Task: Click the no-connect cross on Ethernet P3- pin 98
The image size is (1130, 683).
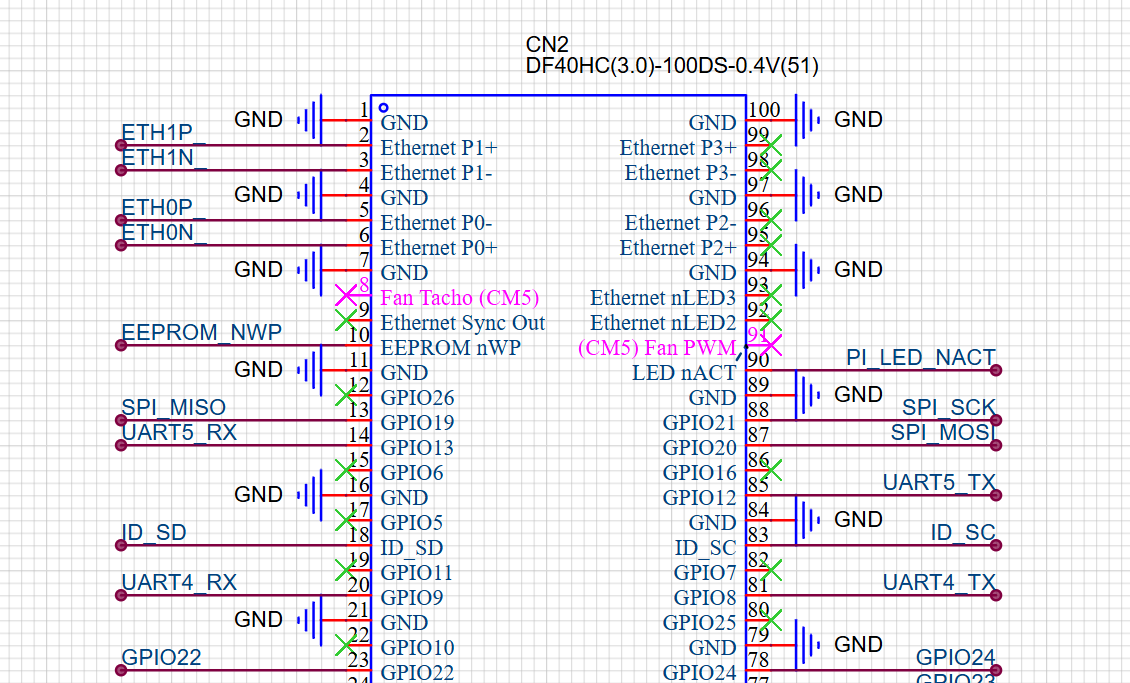Action: pos(771,170)
